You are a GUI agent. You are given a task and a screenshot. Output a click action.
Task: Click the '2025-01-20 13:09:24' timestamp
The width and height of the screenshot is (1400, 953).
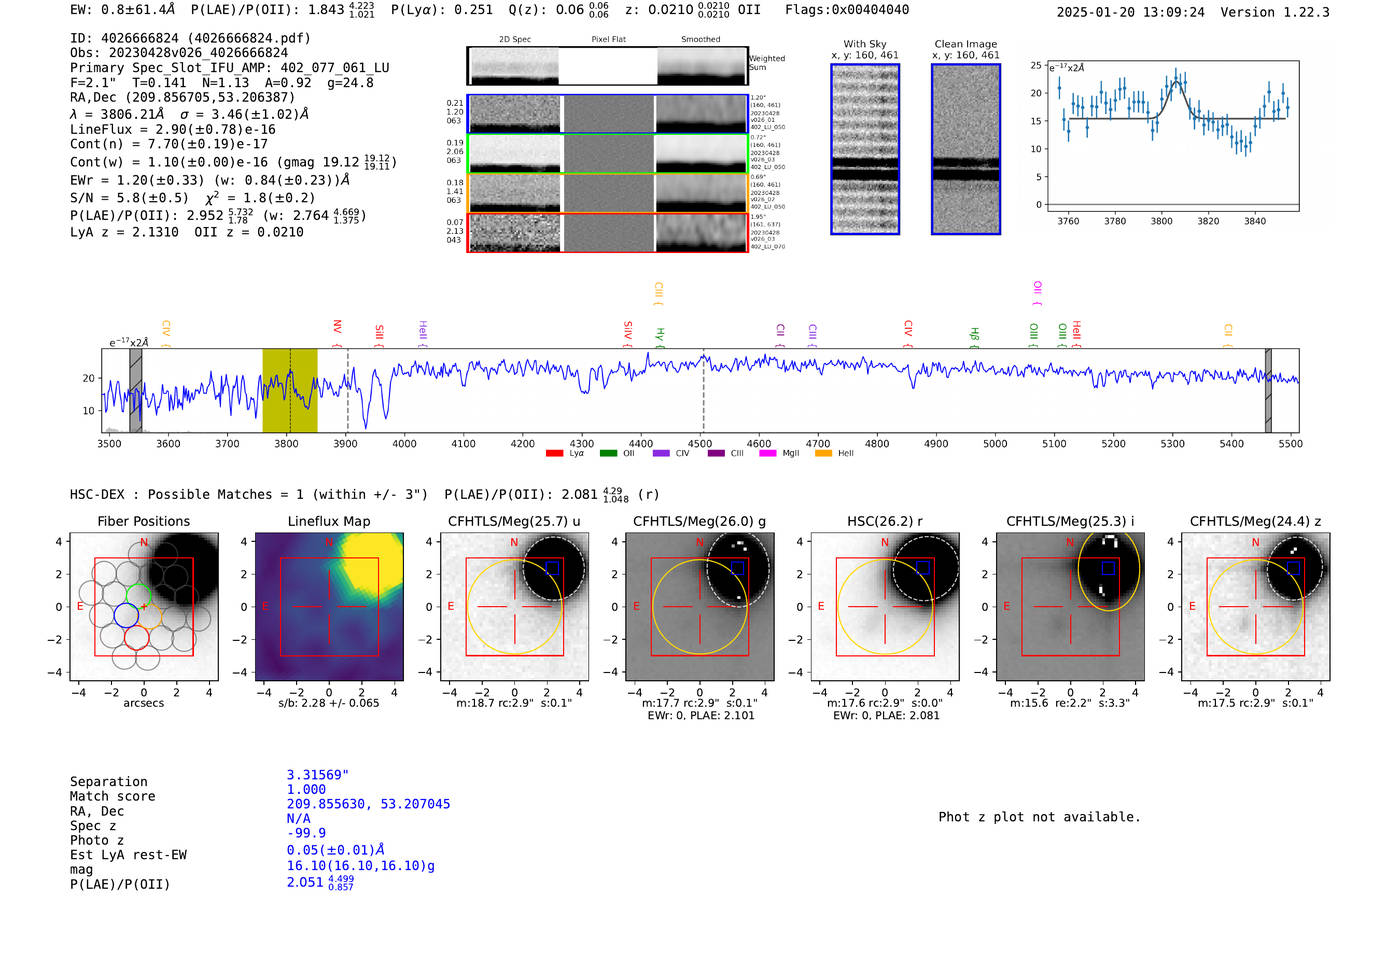[x=1130, y=12]
